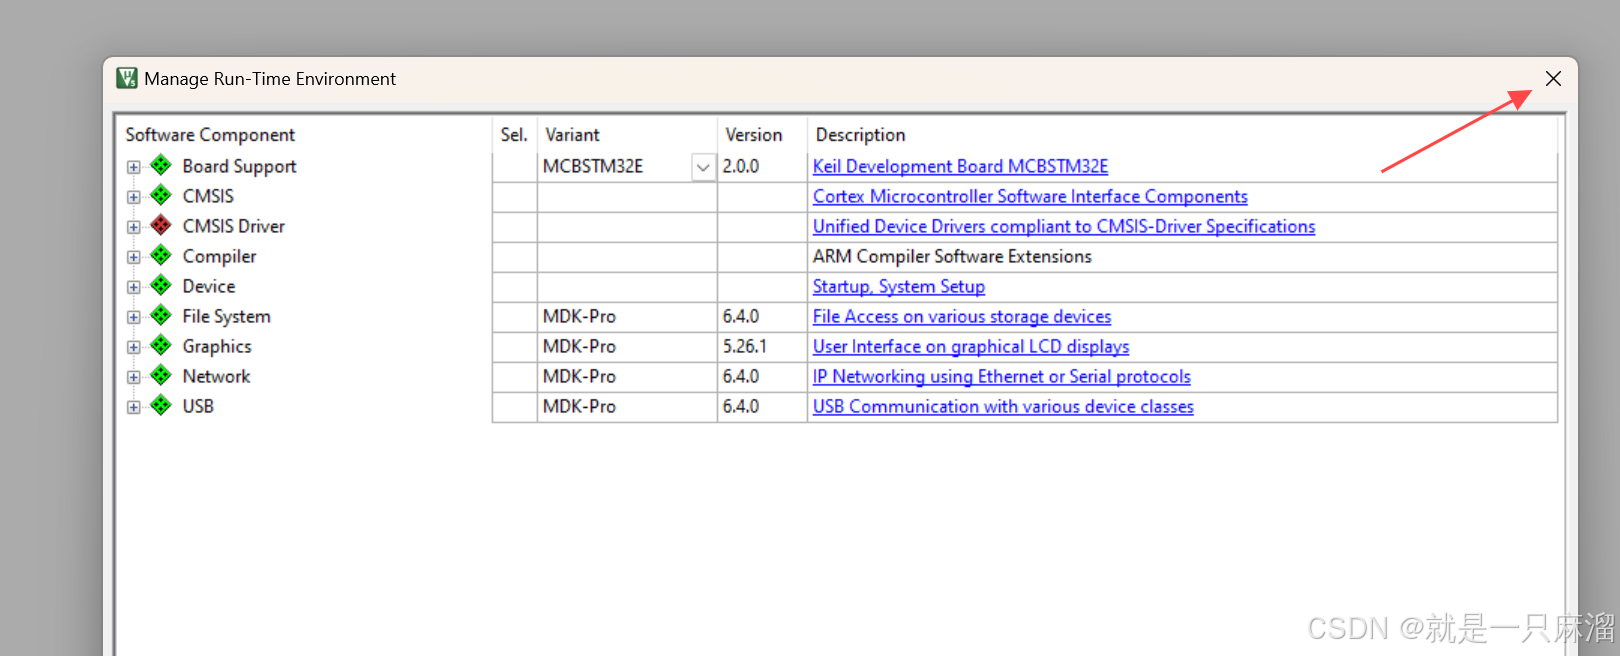1620x656 pixels.
Task: Click the red CMSIS Driver diamond icon
Action: point(161,225)
